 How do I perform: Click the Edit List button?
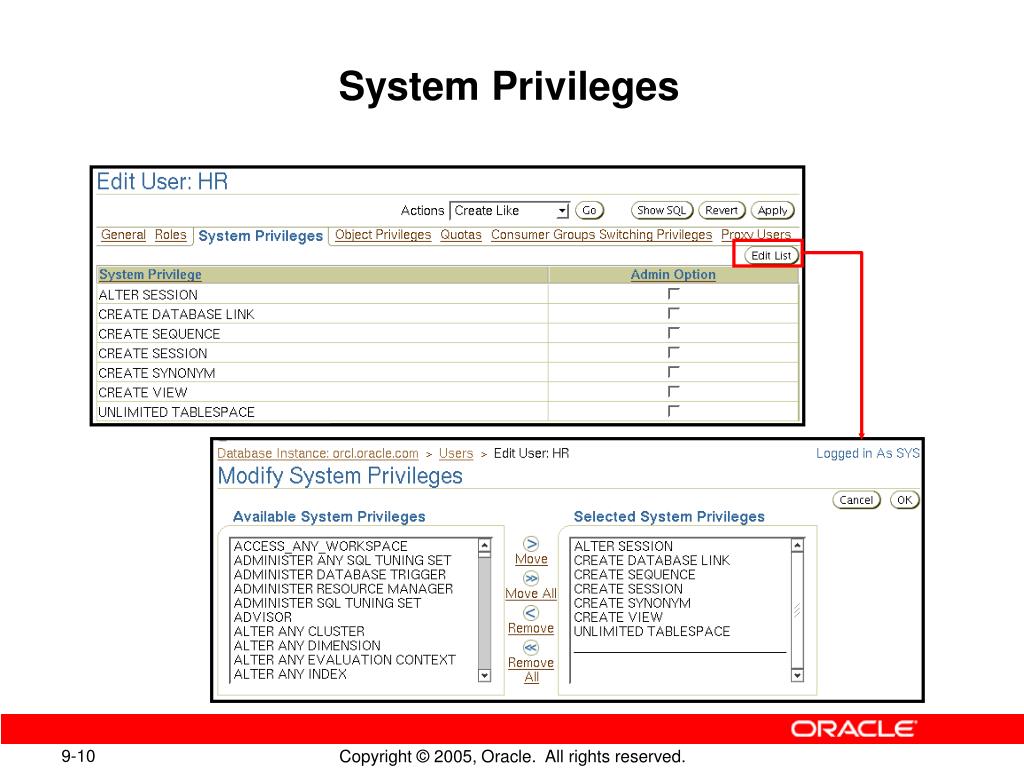(771, 255)
